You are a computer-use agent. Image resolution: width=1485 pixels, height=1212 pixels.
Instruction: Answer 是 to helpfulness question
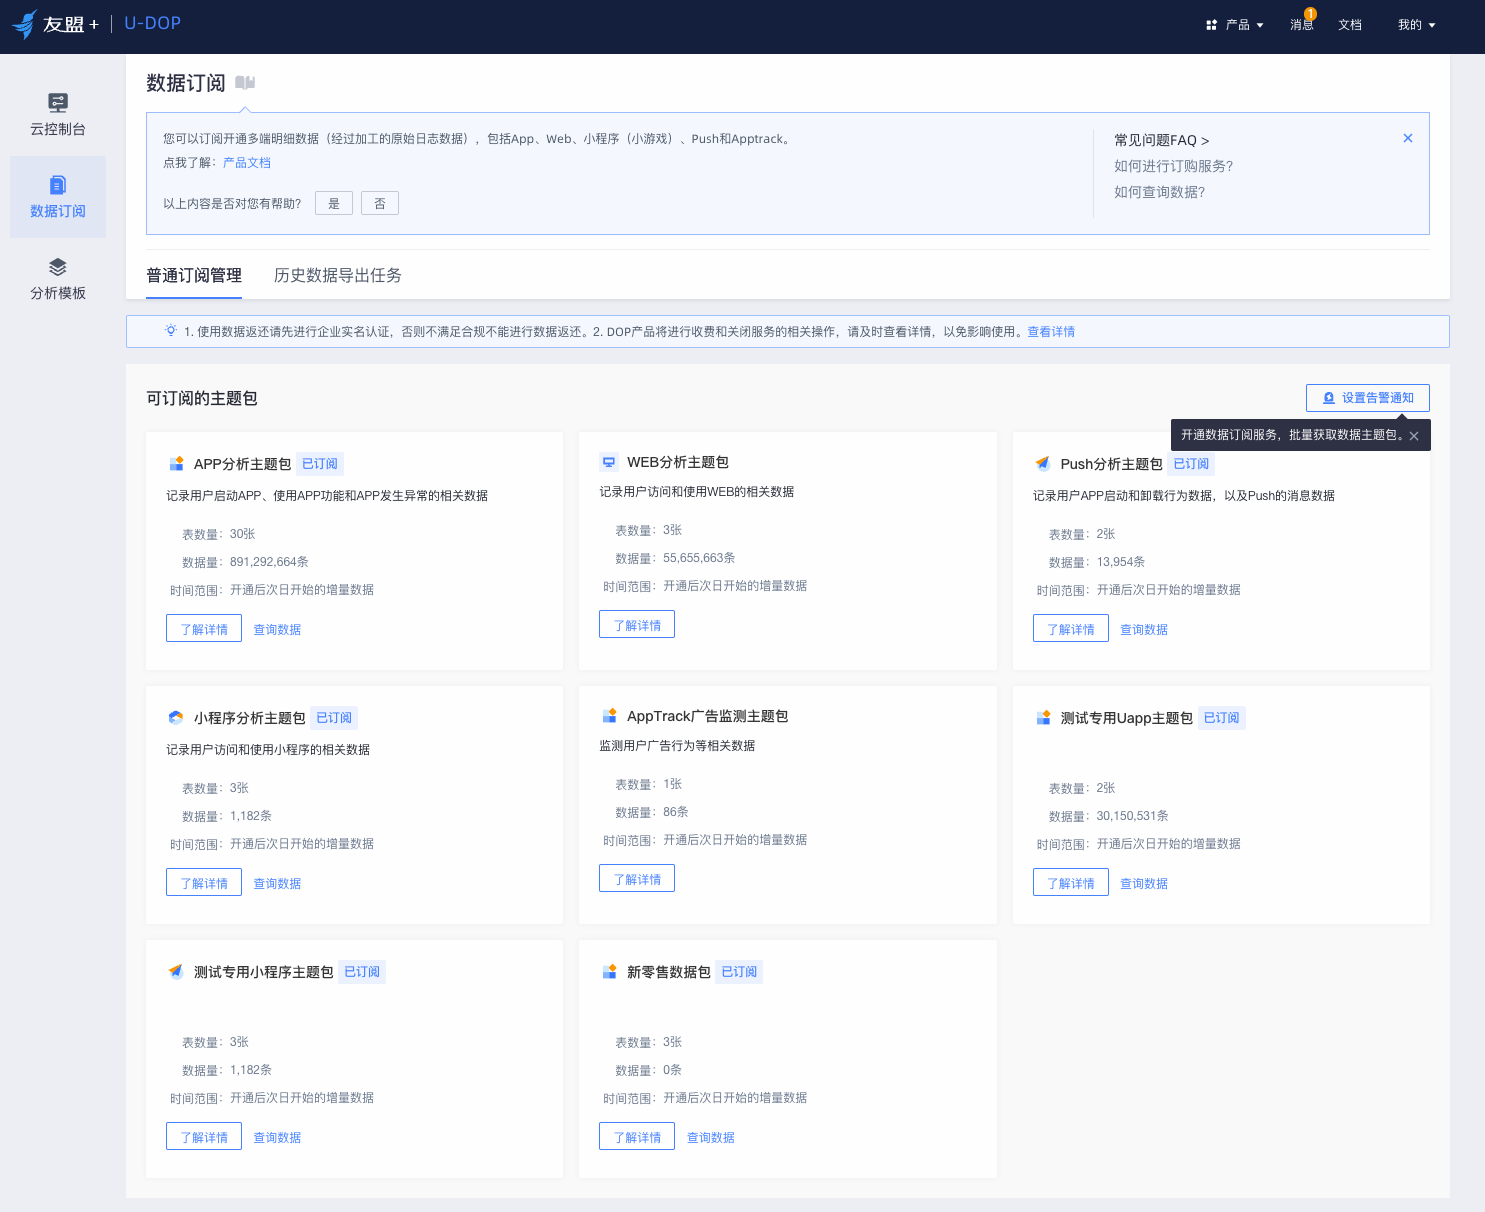pos(334,203)
